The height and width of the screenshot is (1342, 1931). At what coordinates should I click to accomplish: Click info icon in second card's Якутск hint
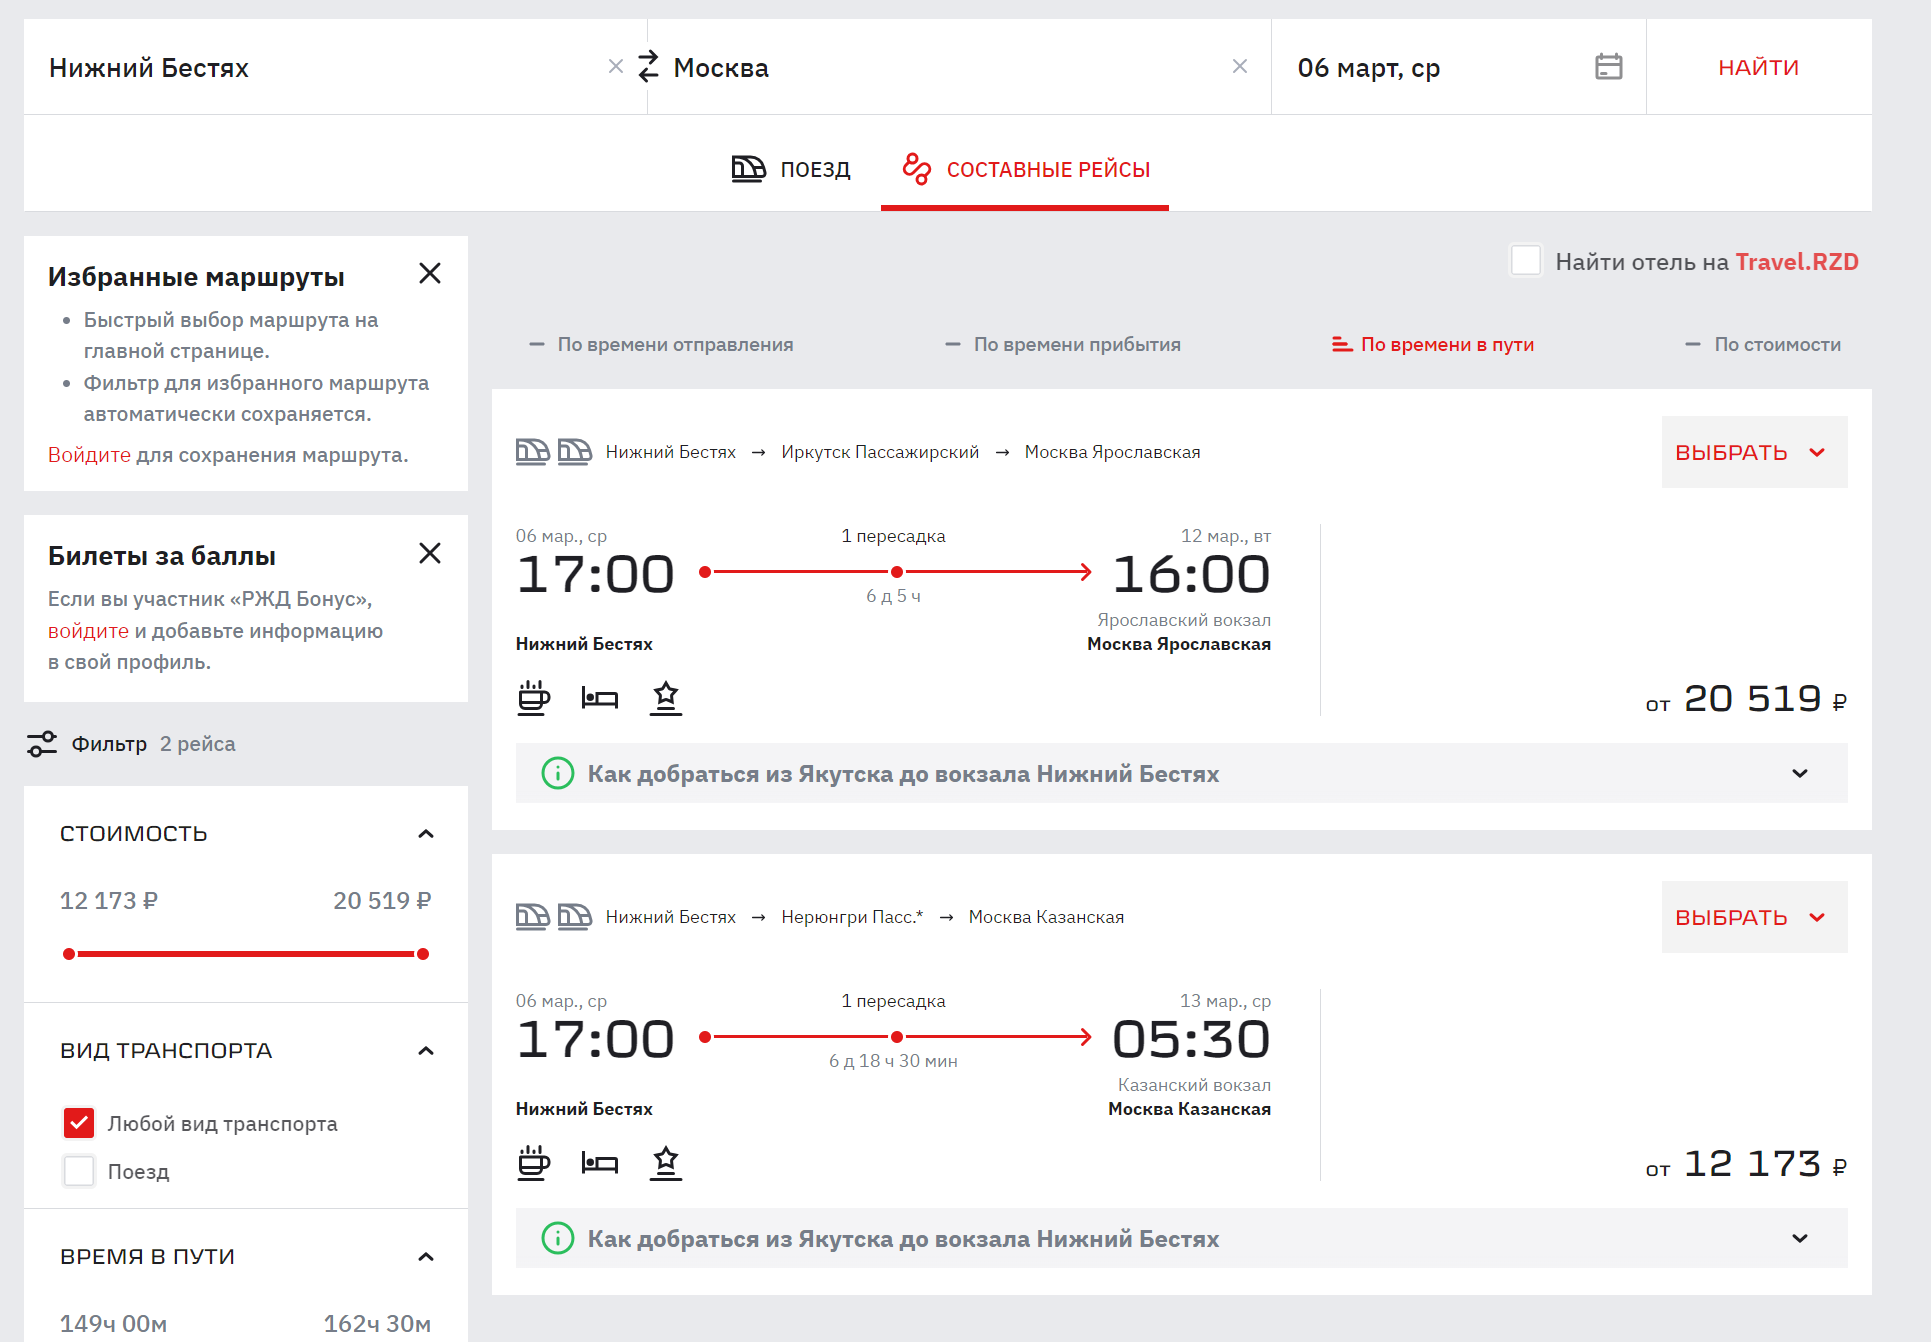click(558, 1238)
